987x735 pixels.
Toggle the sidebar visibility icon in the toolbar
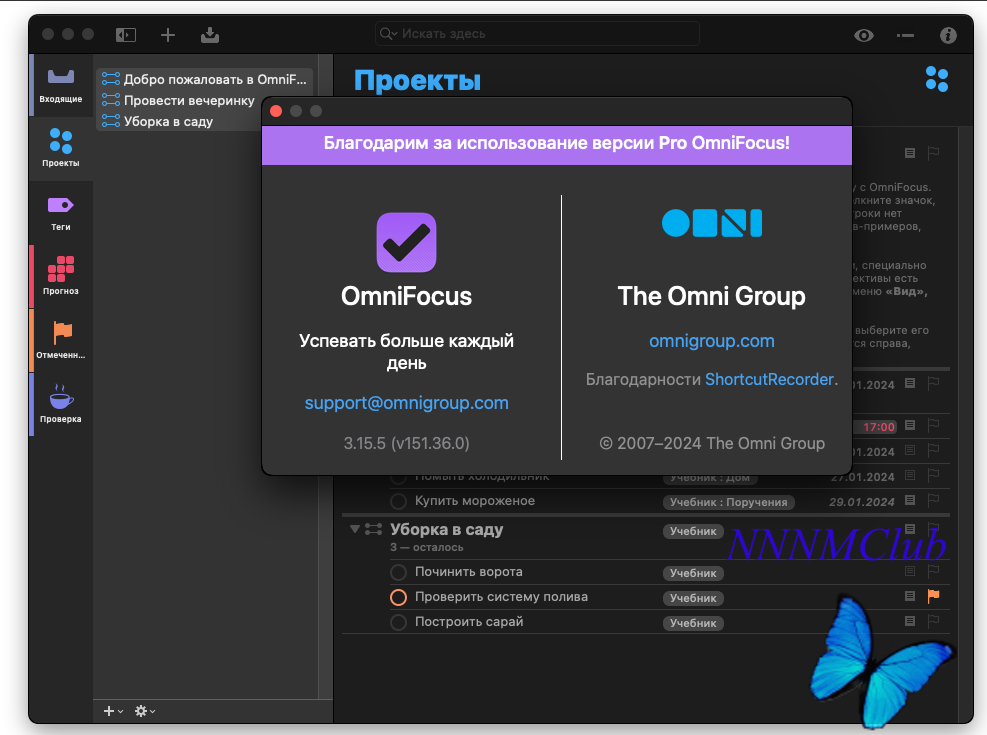[x=126, y=35]
